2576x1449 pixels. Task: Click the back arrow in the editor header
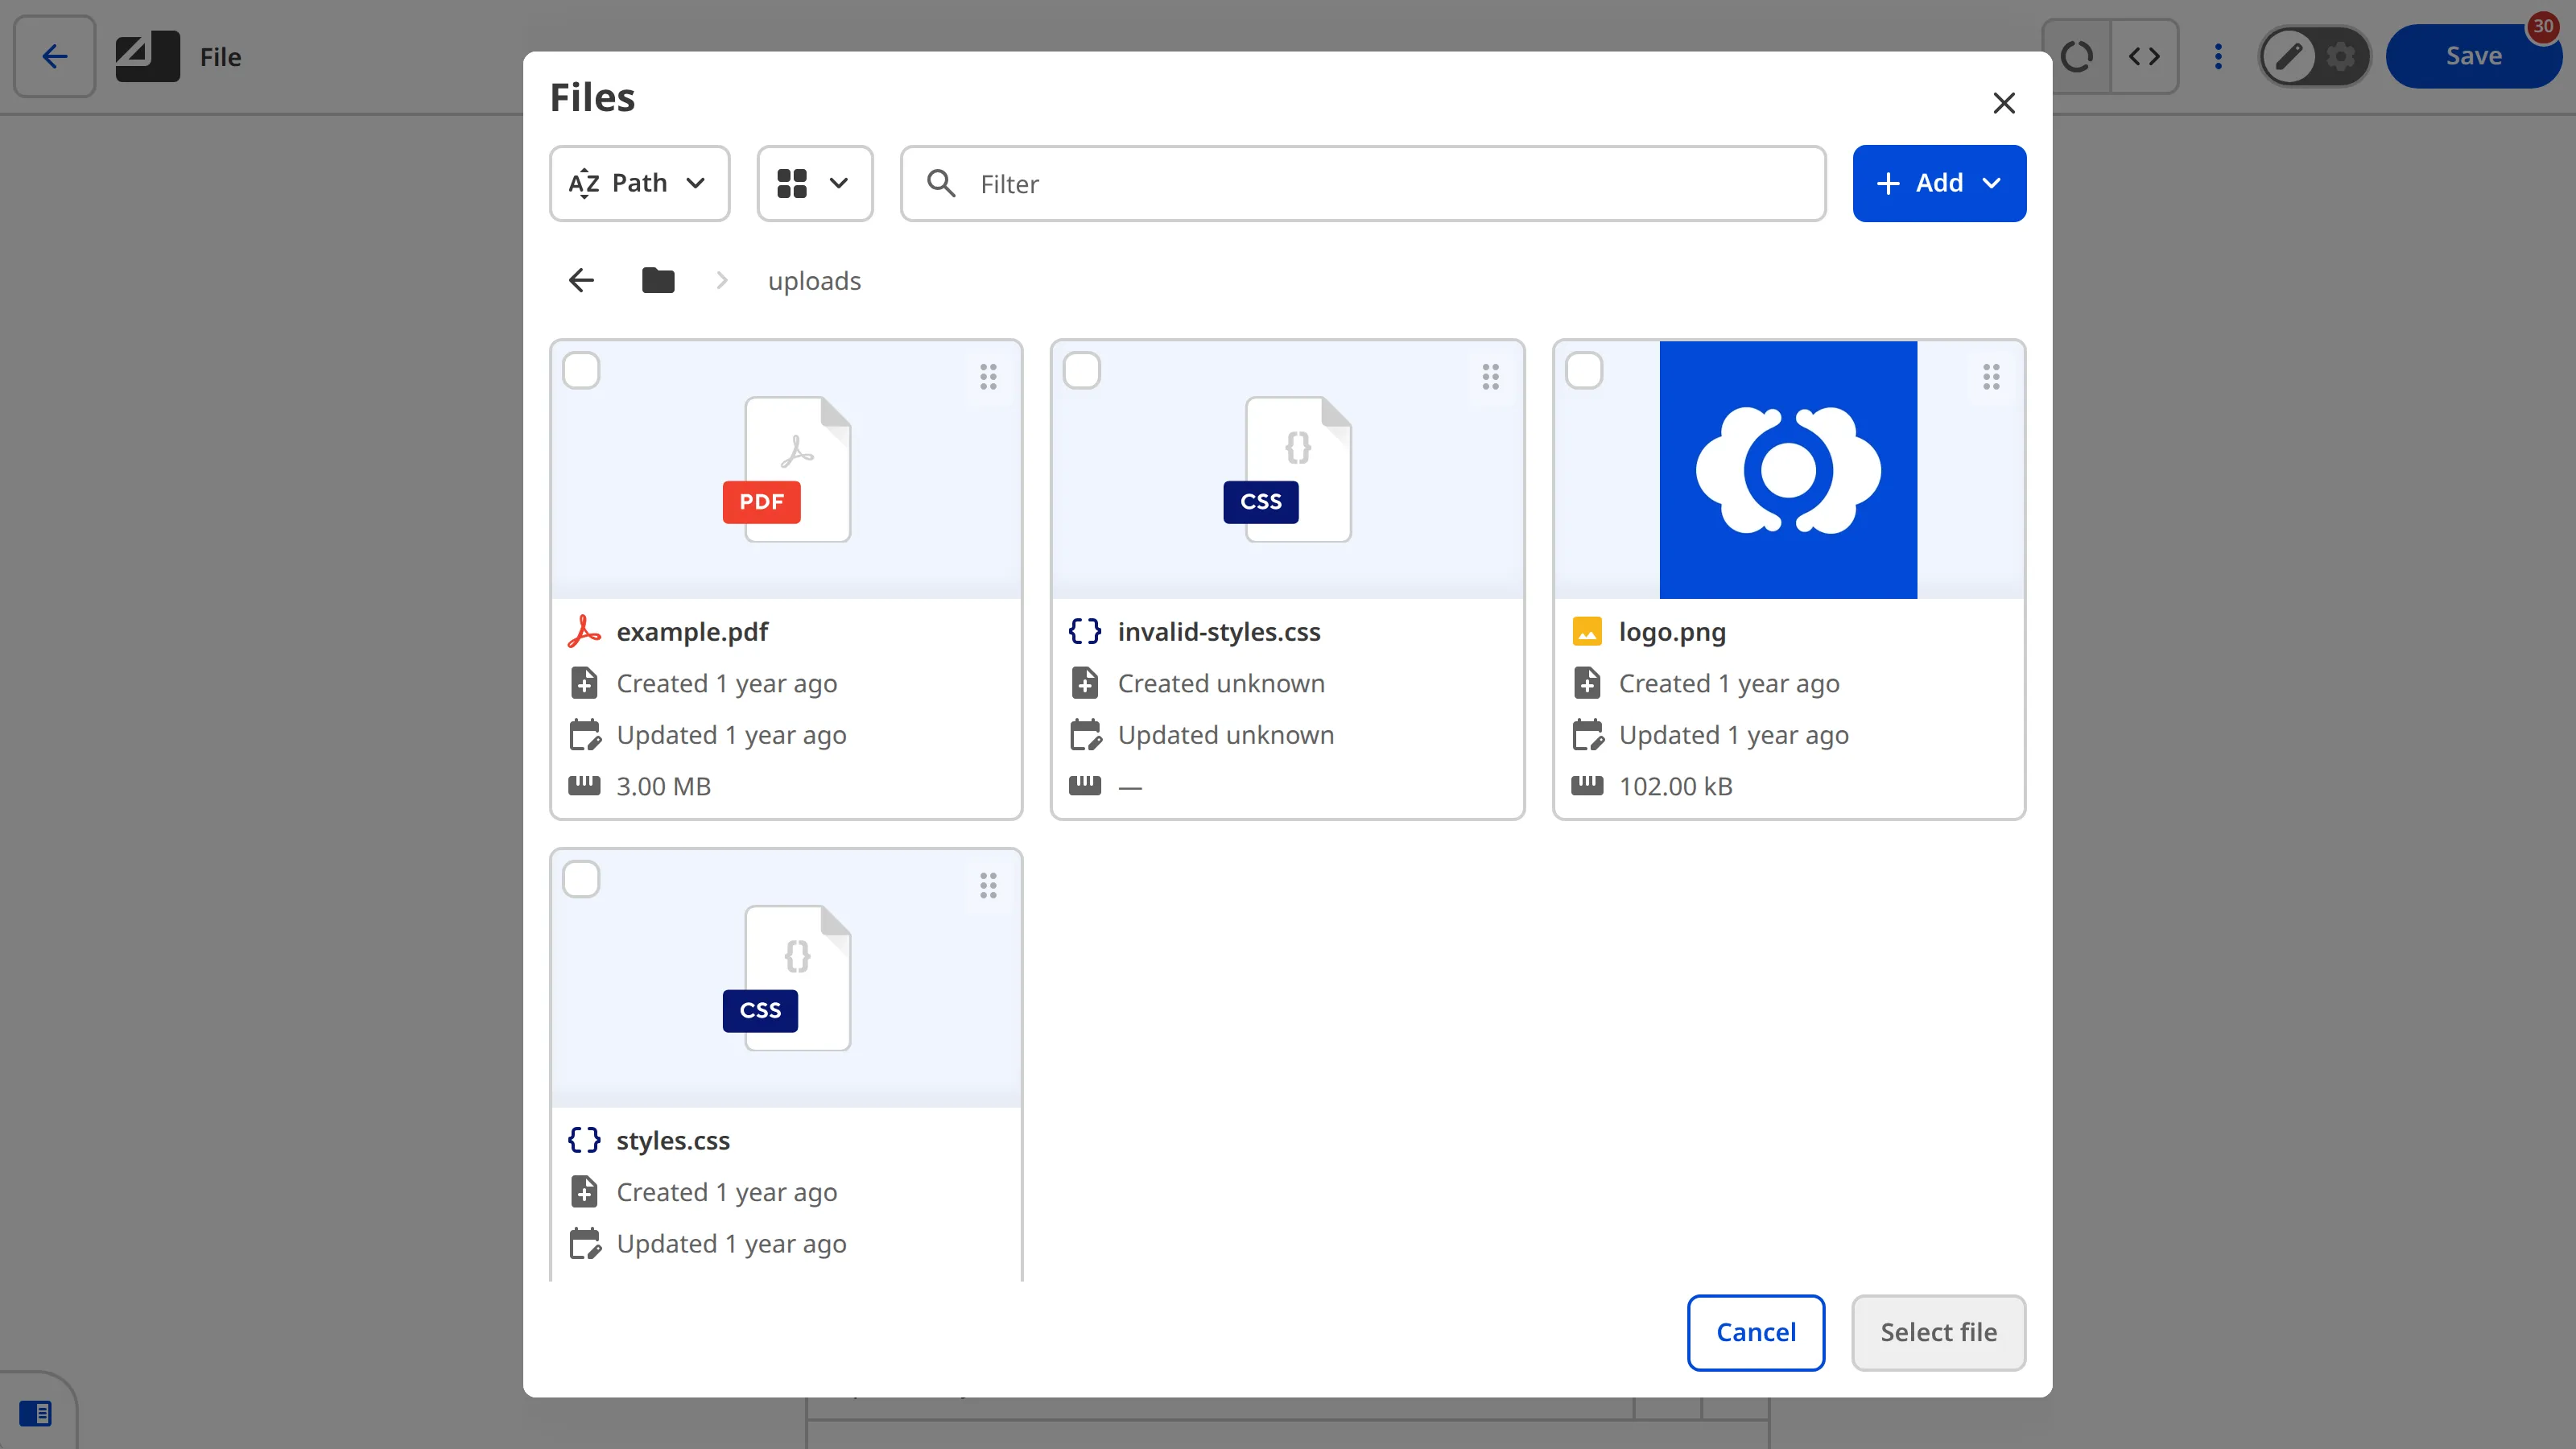coord(54,57)
